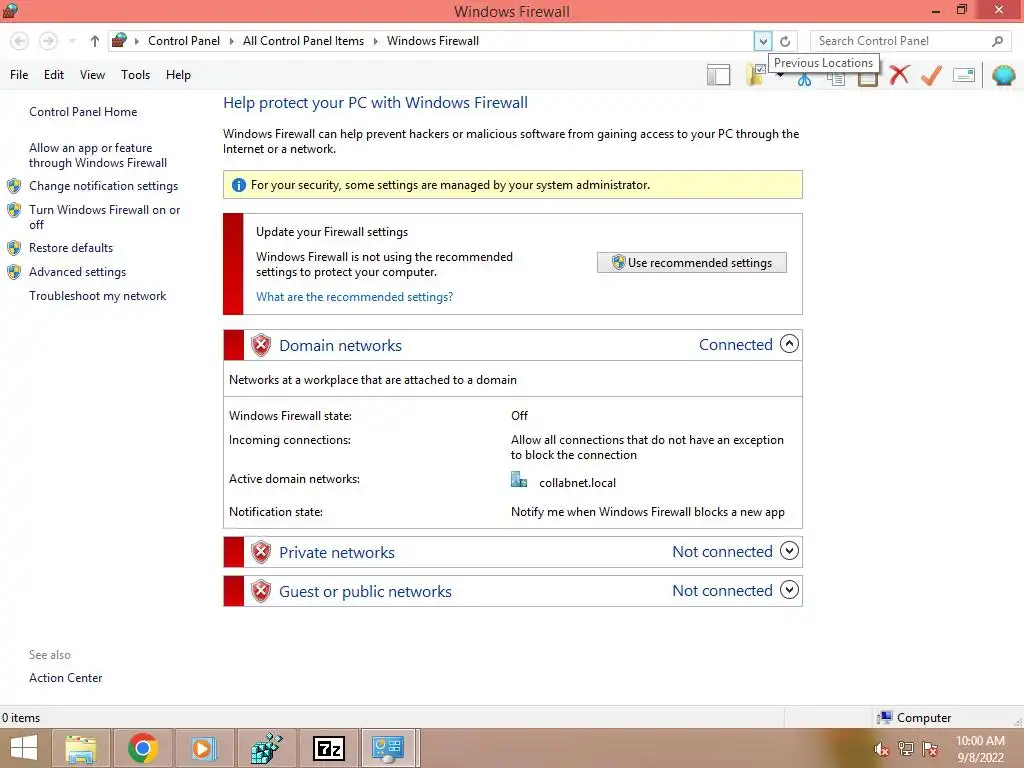Click the Forward navigation arrow
The height and width of the screenshot is (768, 1024).
(48, 41)
